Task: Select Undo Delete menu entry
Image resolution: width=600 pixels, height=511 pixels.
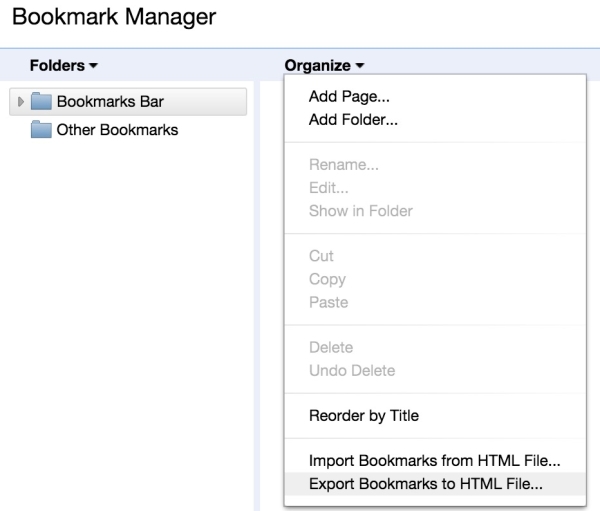Action: click(x=352, y=370)
